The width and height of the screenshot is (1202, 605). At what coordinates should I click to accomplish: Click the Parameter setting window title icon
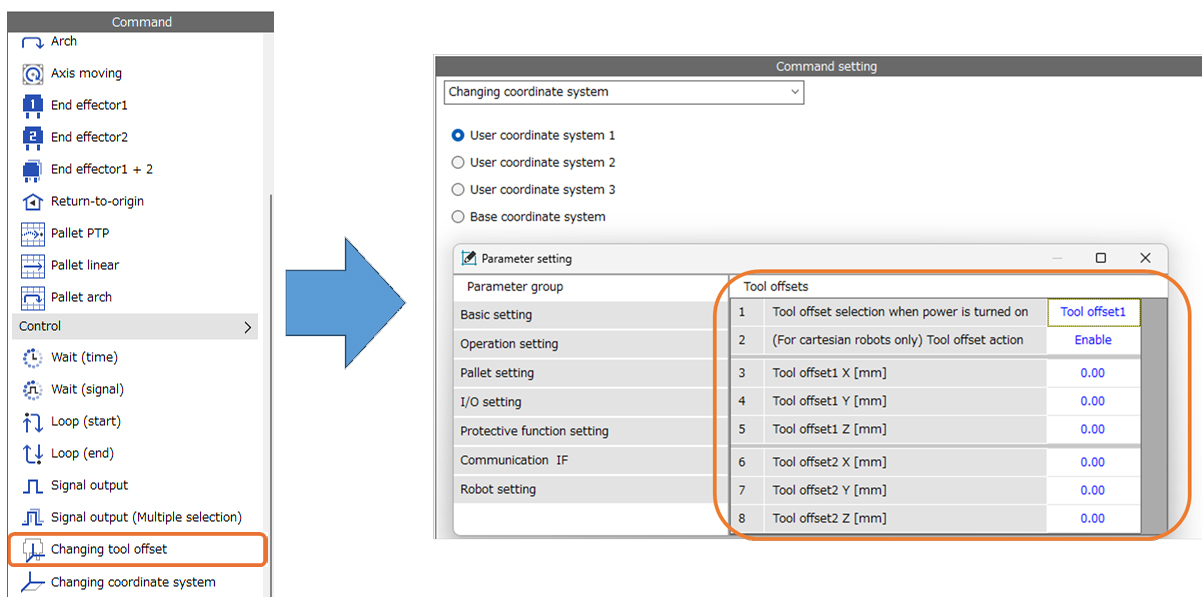[x=468, y=258]
